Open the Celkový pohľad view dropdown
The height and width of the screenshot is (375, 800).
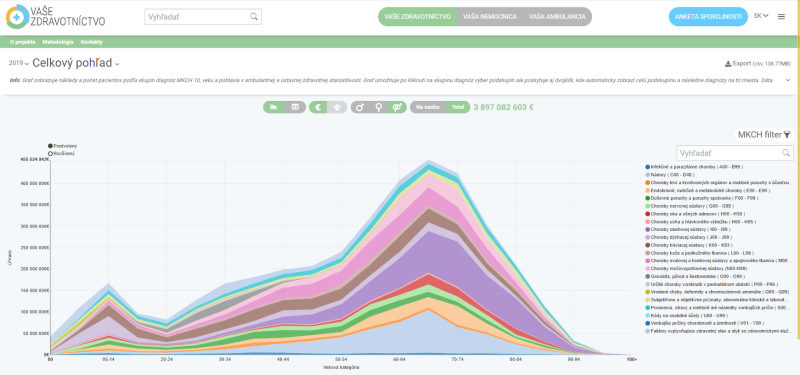coord(76,63)
